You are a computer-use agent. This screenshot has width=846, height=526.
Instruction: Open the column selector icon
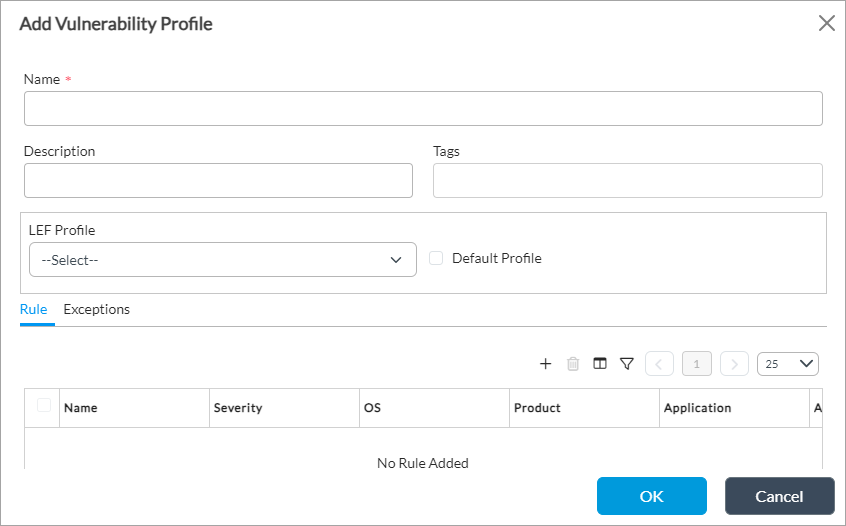point(600,364)
